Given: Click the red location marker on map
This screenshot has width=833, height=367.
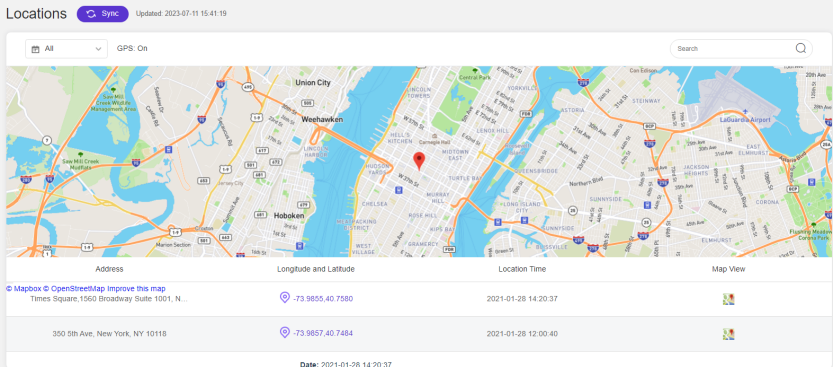Looking at the screenshot, I should [x=419, y=160].
